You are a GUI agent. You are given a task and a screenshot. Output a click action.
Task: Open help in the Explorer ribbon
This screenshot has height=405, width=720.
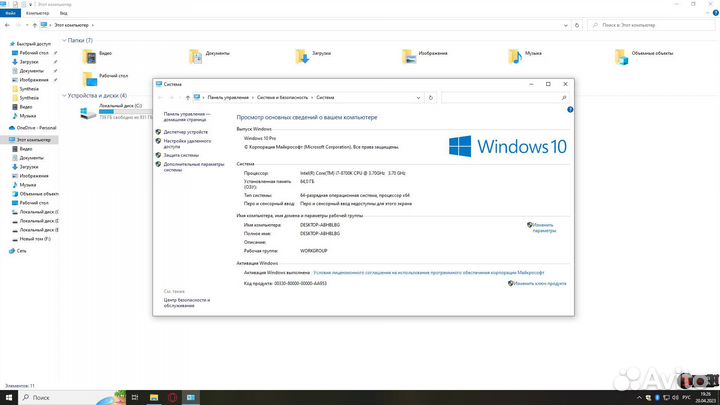[715, 13]
